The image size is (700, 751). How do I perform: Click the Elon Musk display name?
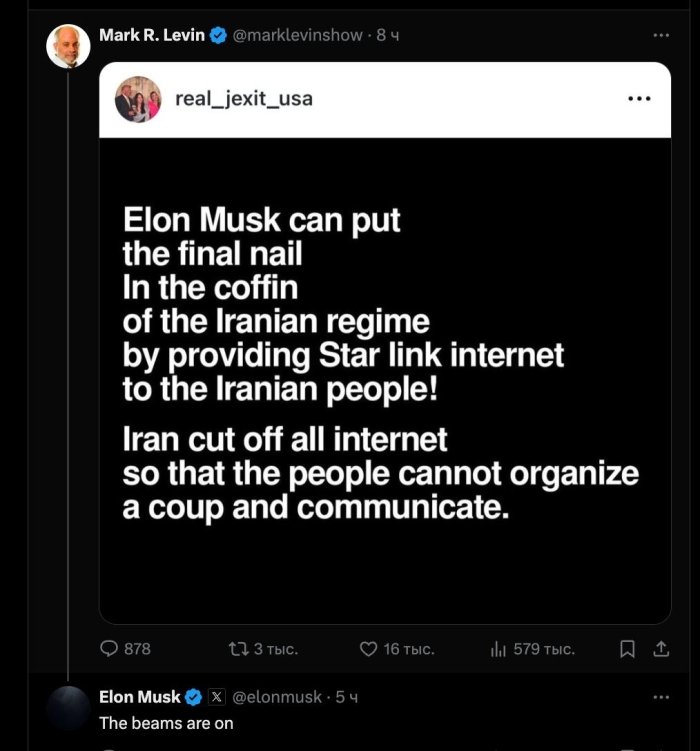point(140,697)
